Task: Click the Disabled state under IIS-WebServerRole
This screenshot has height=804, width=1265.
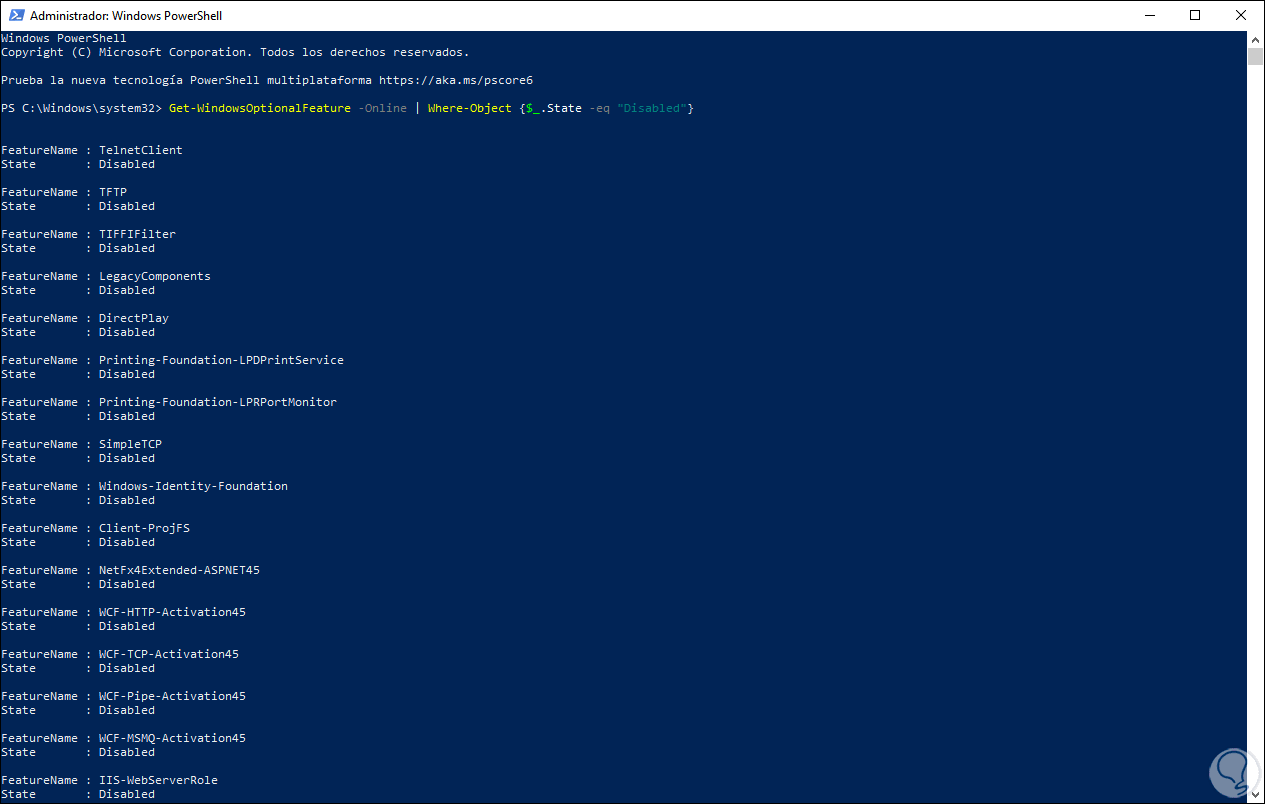Action: (x=126, y=794)
